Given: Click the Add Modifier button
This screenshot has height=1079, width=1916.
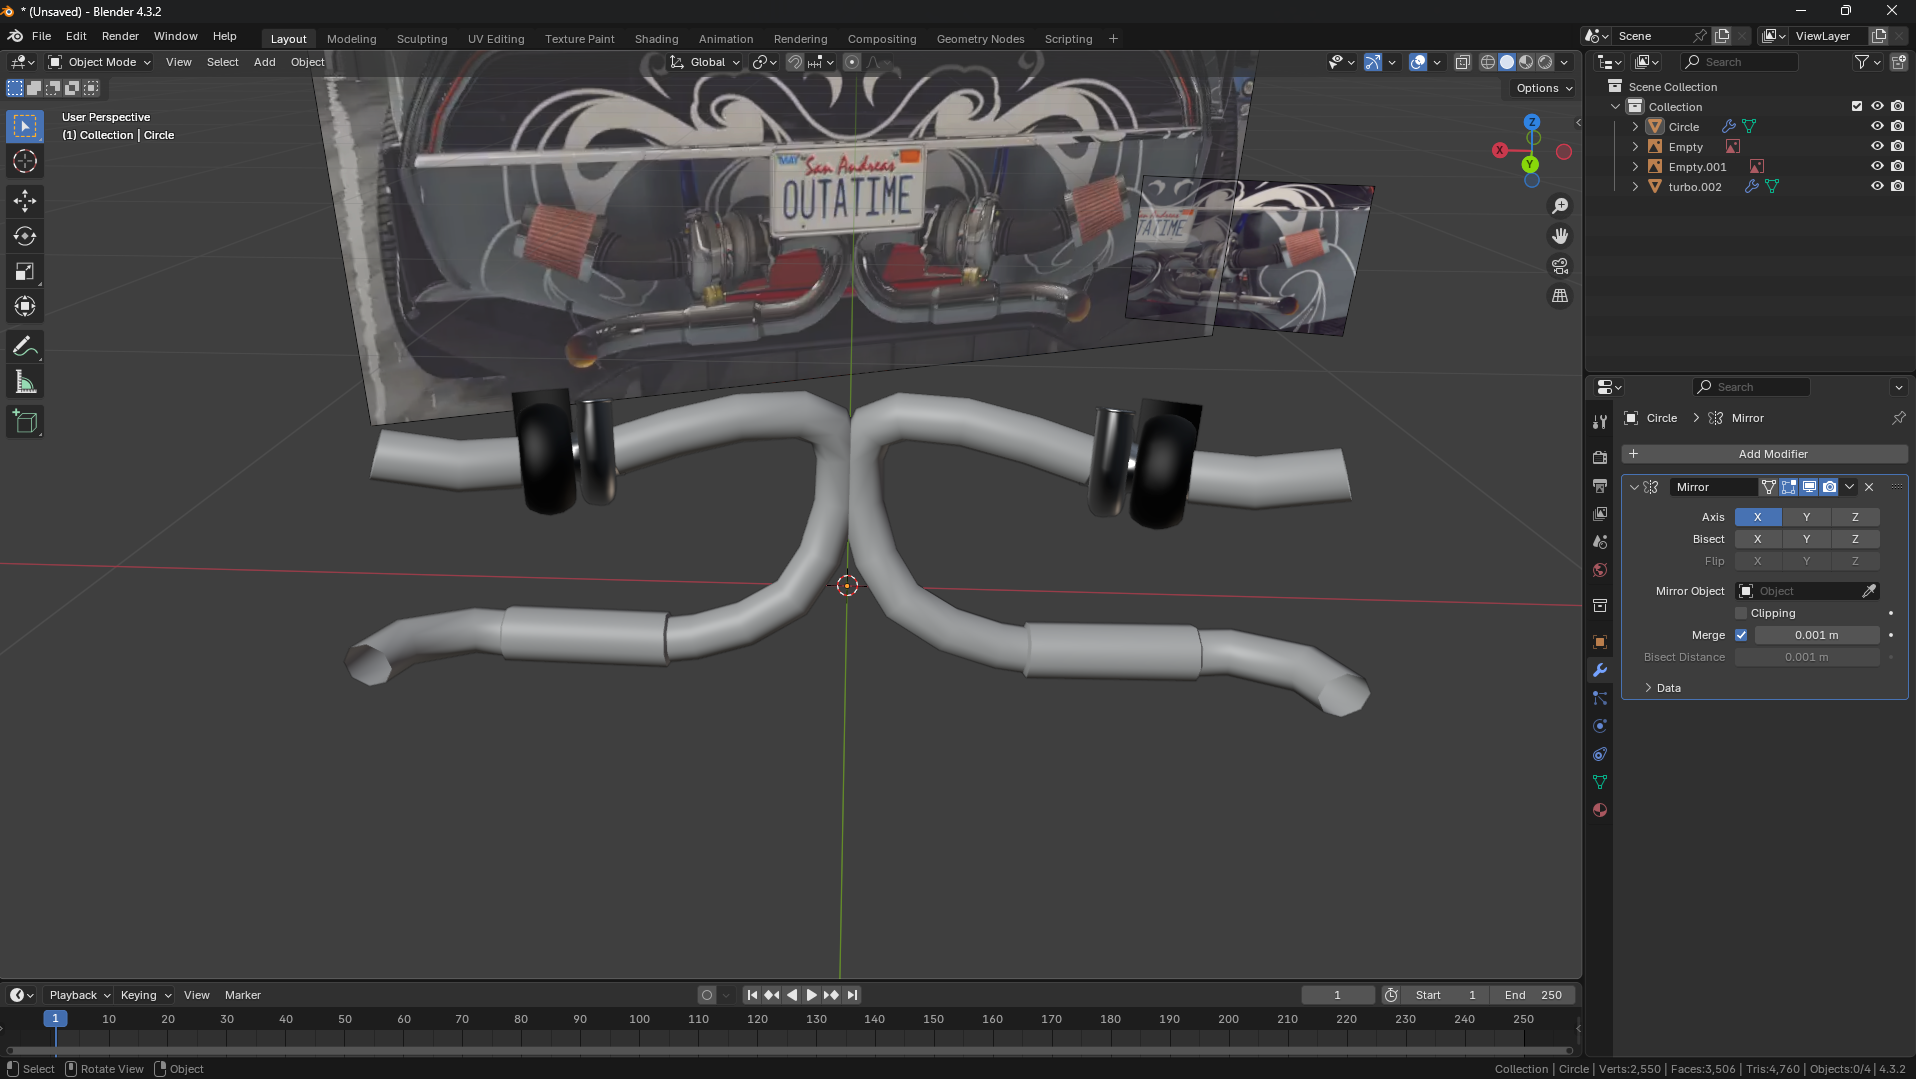Looking at the screenshot, I should (1764, 454).
